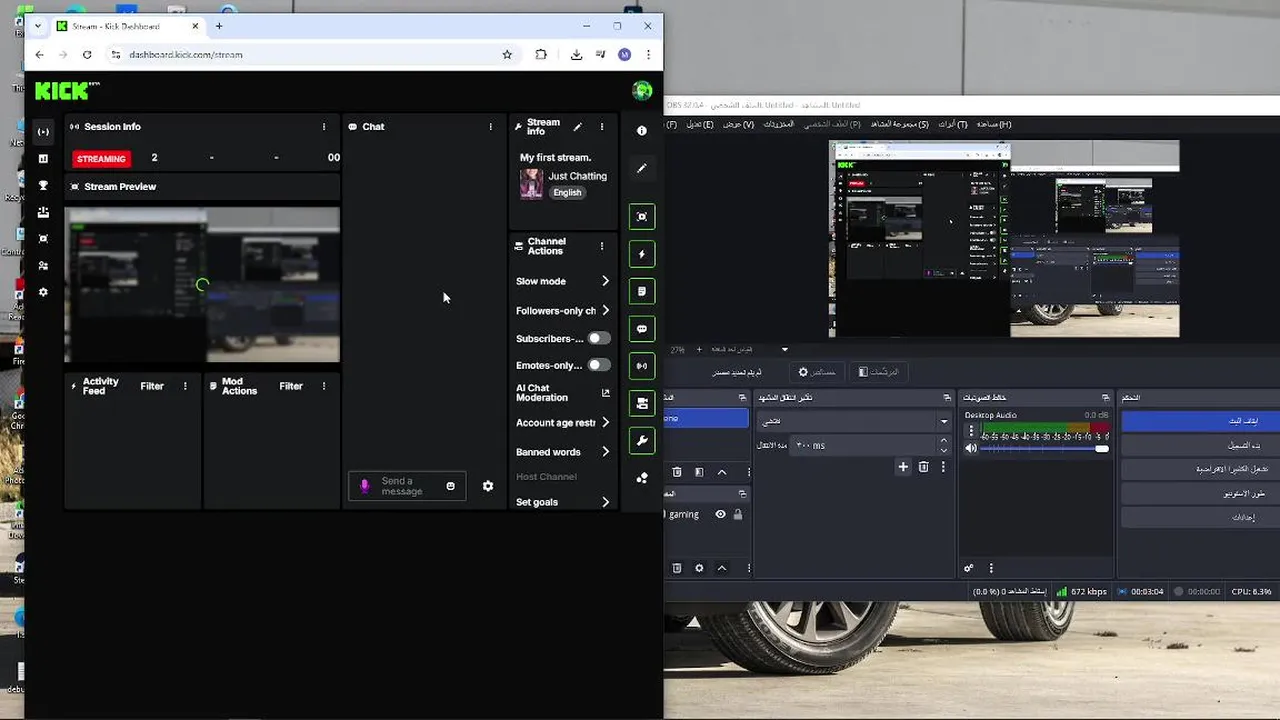Click the plus icon in OBS transitions panel
1280x720 pixels.
pos(903,467)
